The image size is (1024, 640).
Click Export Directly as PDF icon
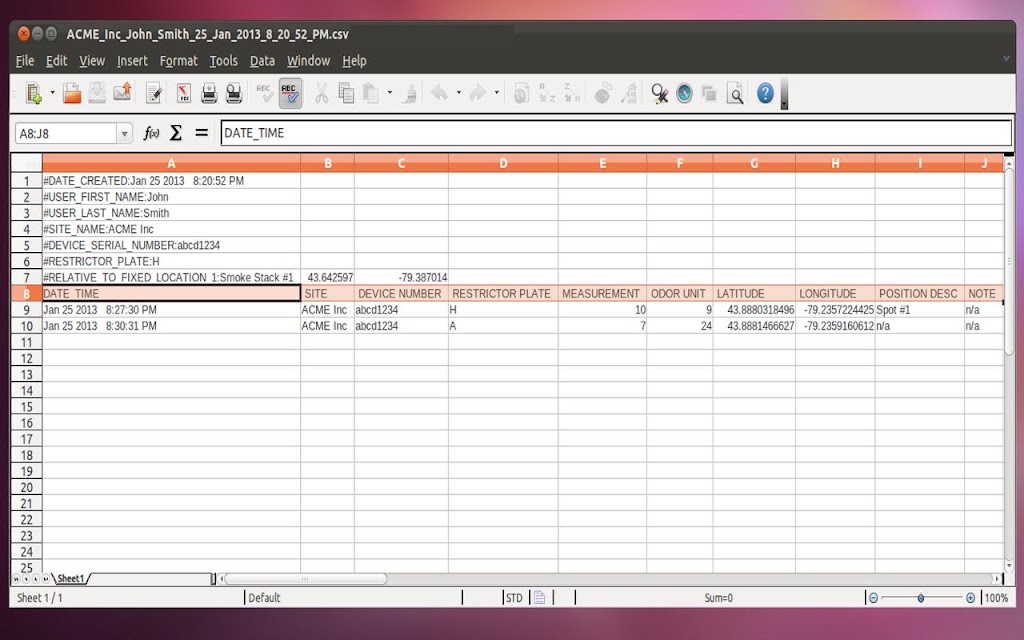coord(184,93)
